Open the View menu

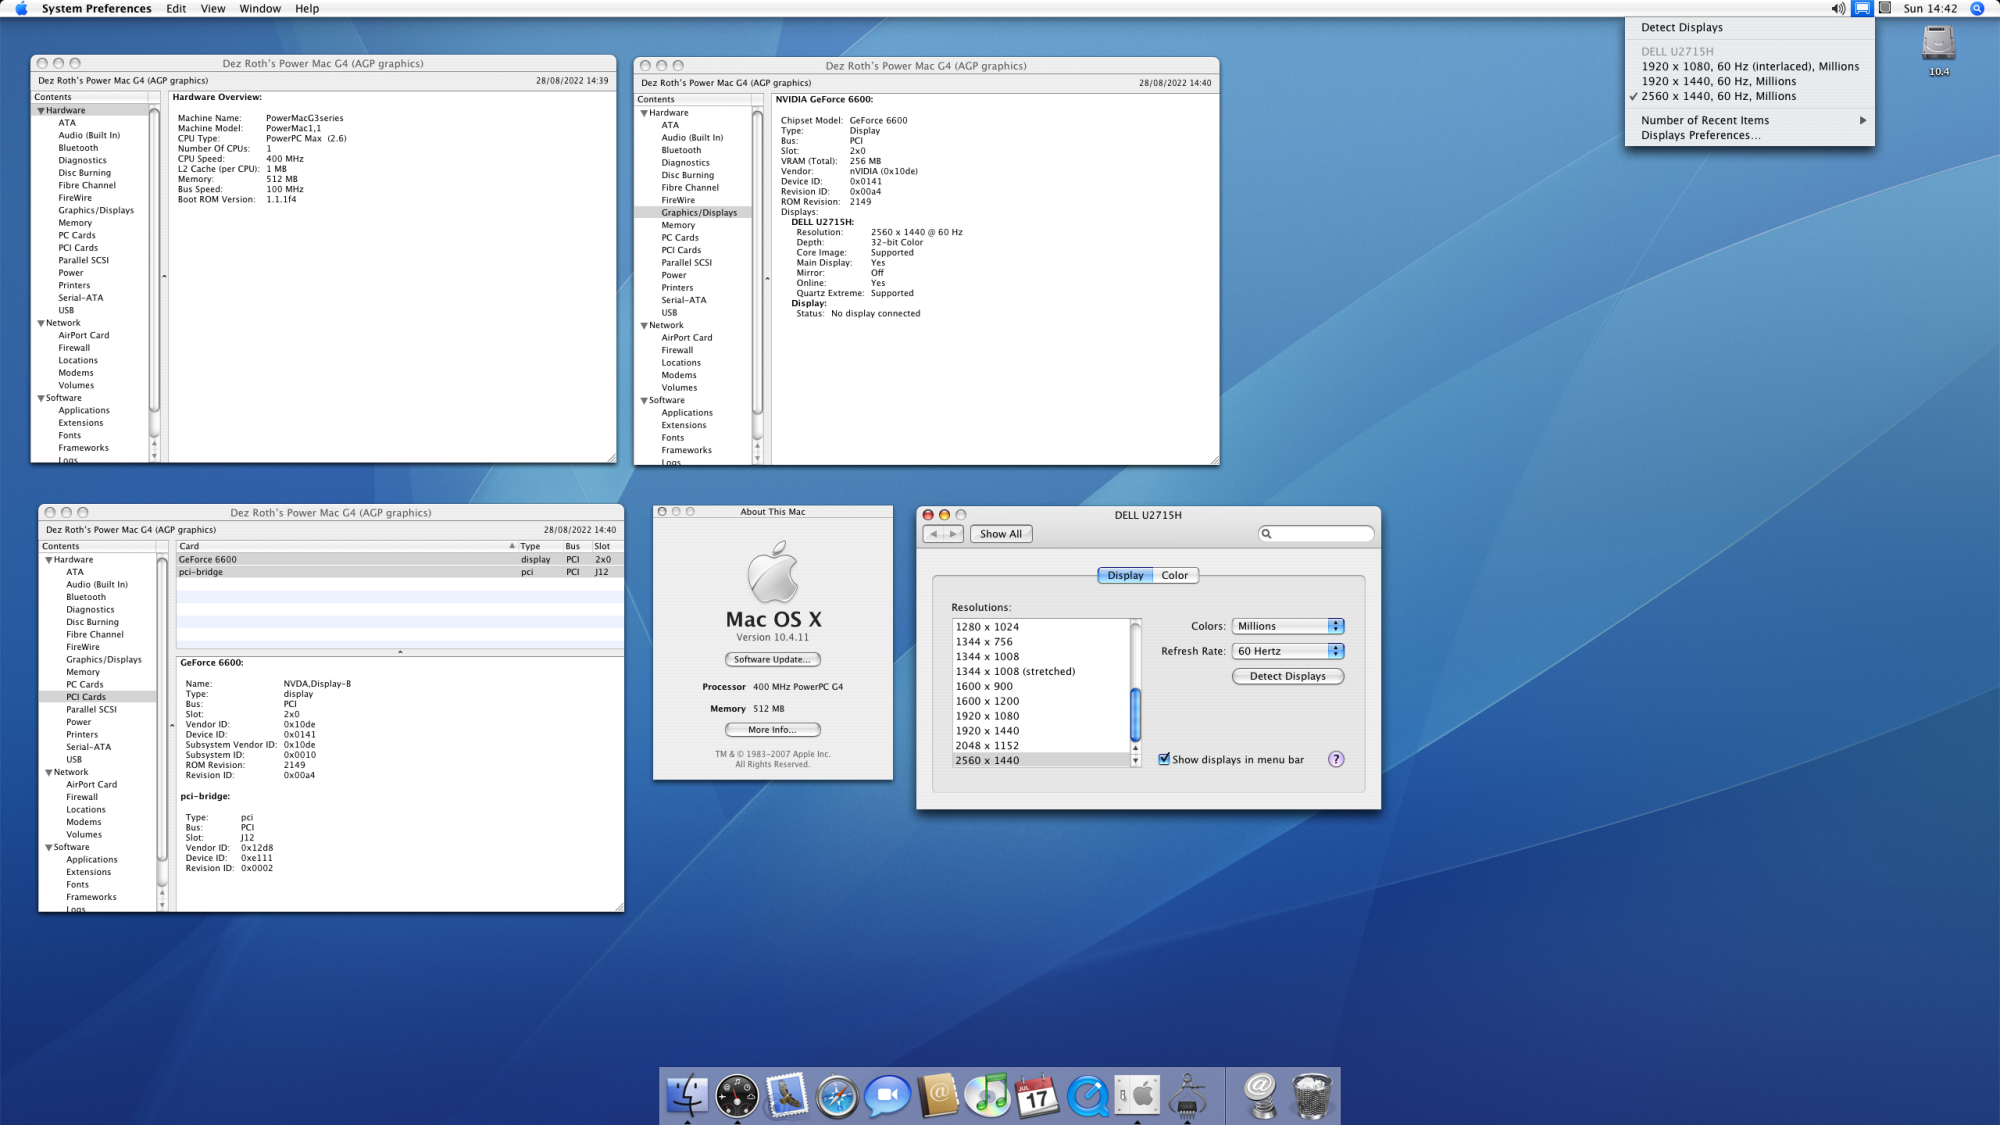pyautogui.click(x=213, y=8)
